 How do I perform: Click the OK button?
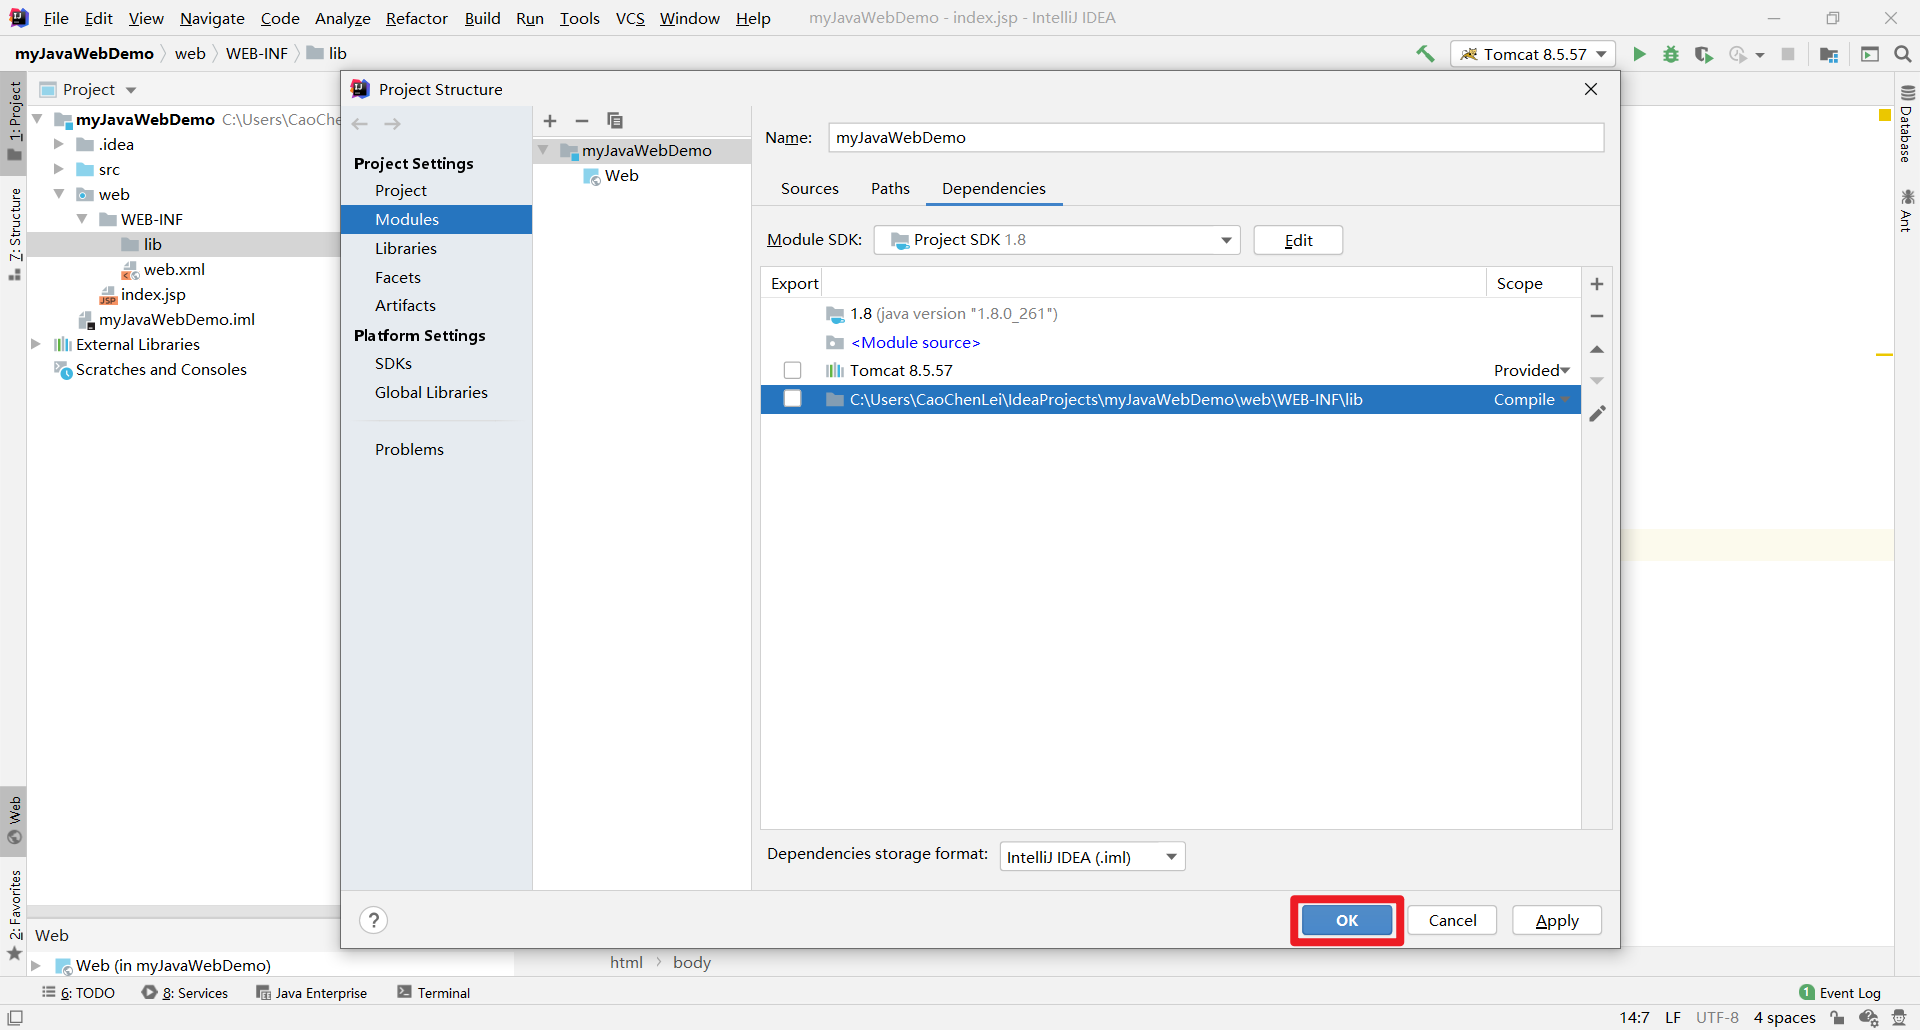point(1347,921)
